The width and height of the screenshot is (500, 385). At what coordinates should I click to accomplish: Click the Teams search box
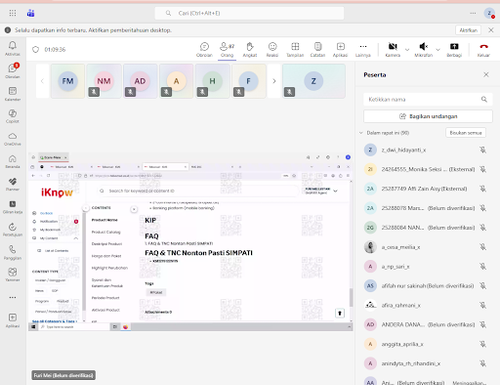point(249,13)
